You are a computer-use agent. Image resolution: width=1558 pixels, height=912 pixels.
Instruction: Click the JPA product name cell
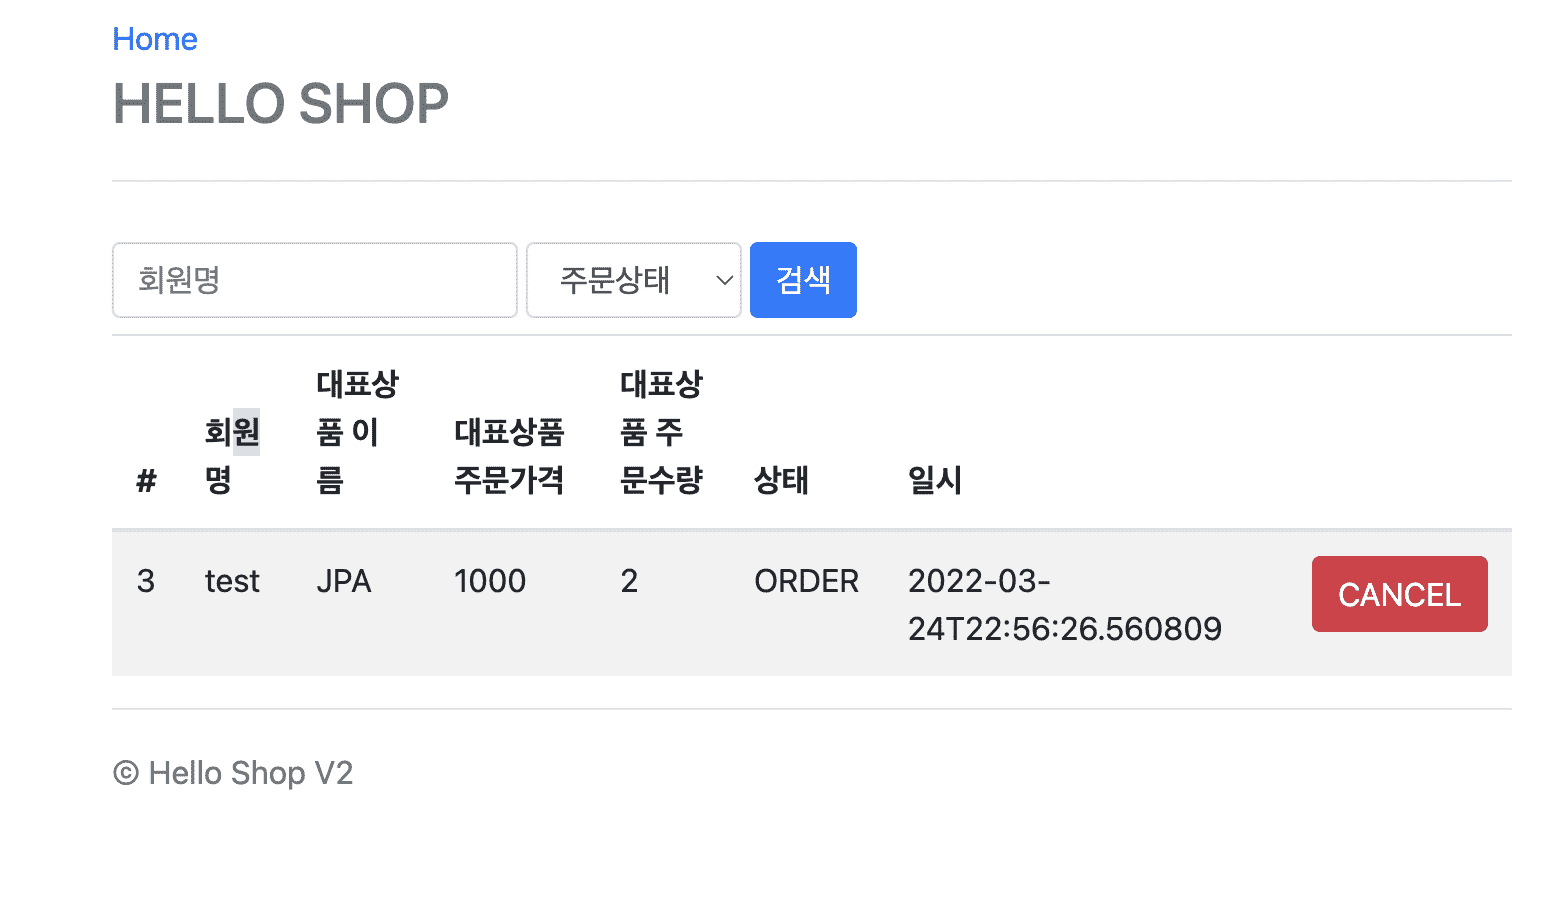(x=344, y=581)
